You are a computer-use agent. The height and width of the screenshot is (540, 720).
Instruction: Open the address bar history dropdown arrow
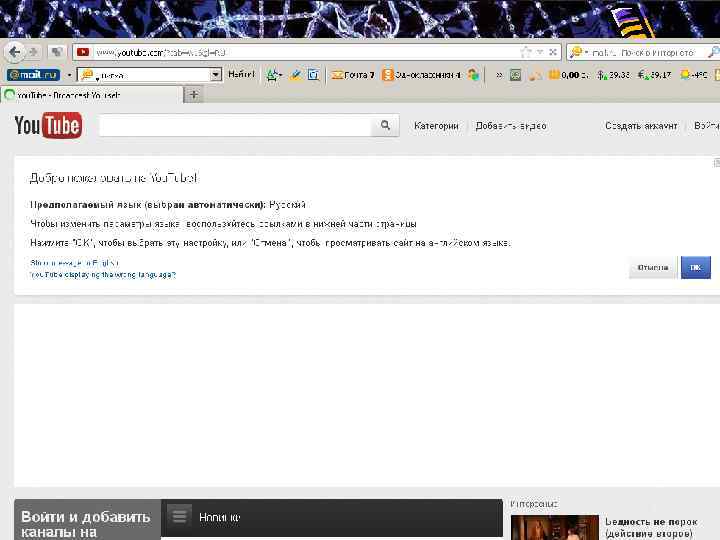point(540,52)
